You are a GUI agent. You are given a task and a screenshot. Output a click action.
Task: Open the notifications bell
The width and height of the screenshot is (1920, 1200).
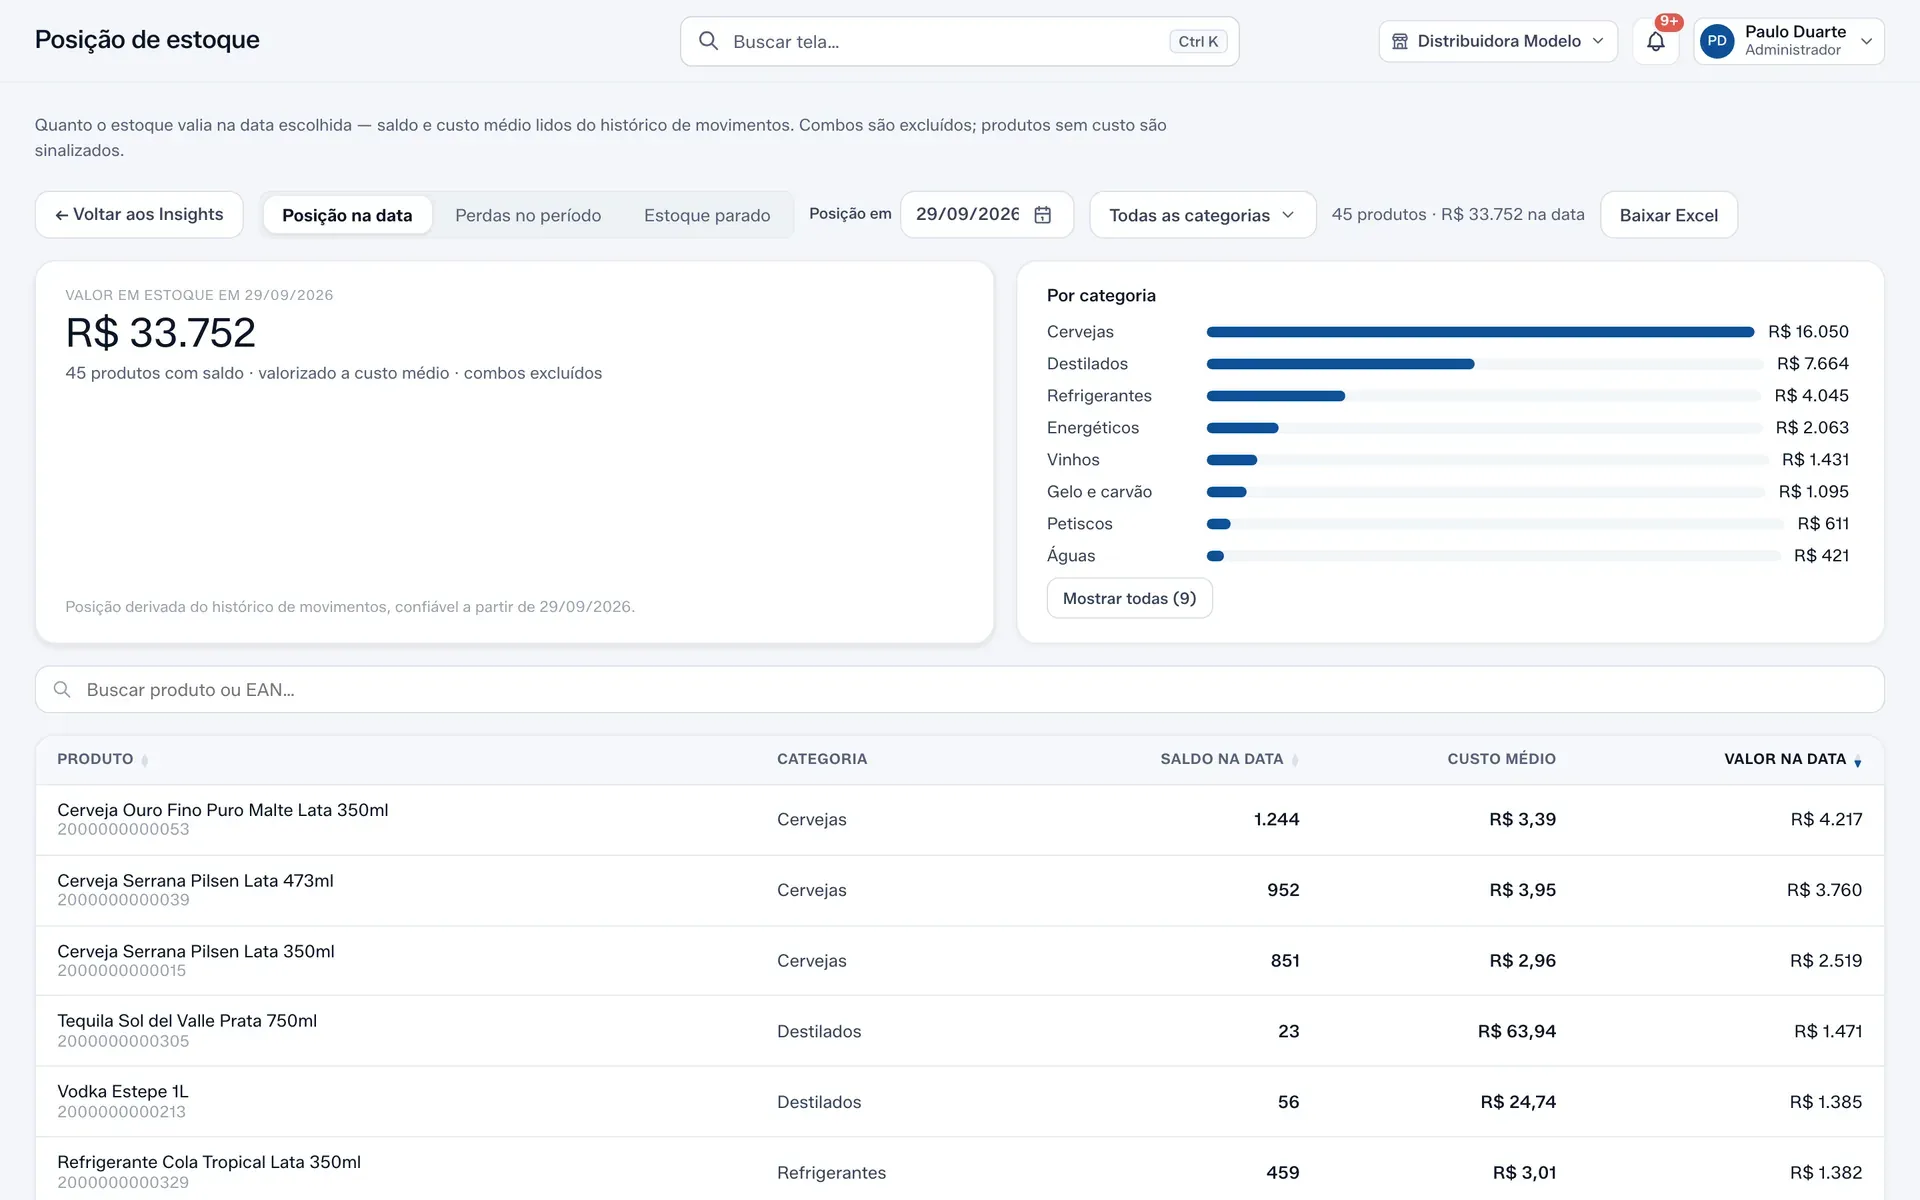pyautogui.click(x=1655, y=41)
